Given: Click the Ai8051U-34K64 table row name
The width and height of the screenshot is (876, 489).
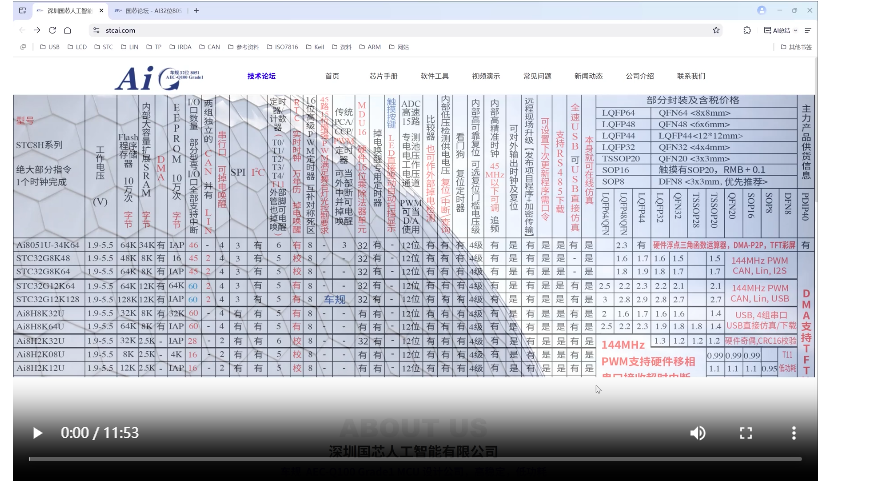Looking at the screenshot, I should click(x=47, y=245).
